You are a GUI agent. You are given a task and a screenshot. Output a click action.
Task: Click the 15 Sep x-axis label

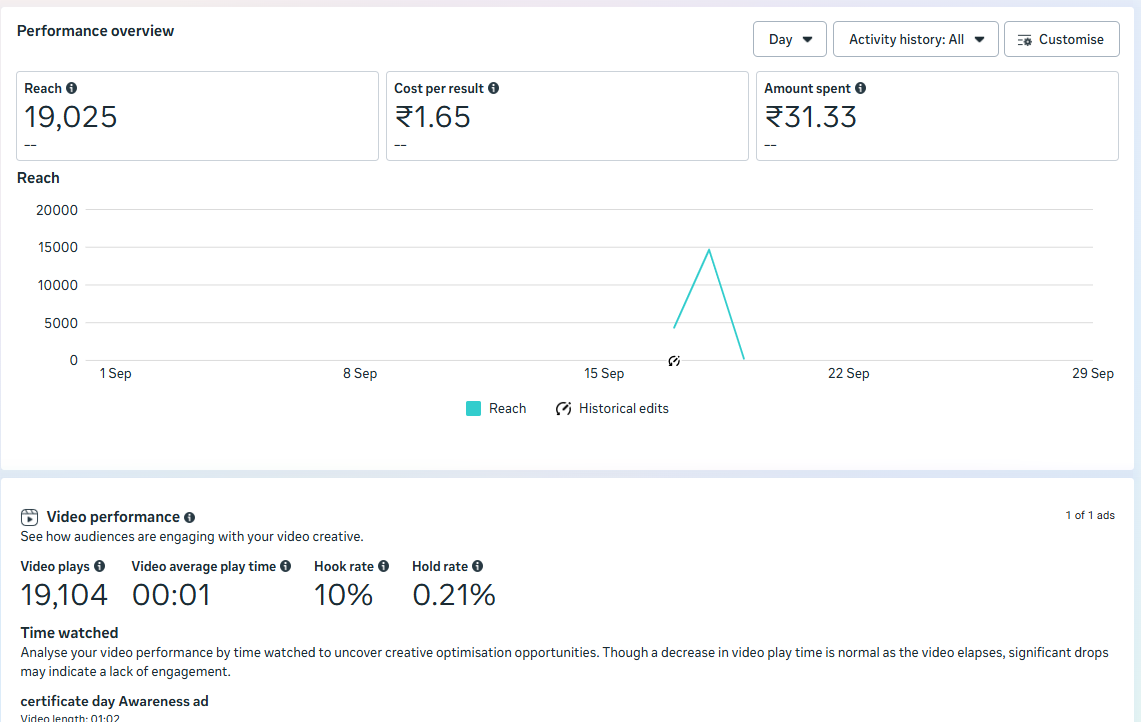pos(604,373)
